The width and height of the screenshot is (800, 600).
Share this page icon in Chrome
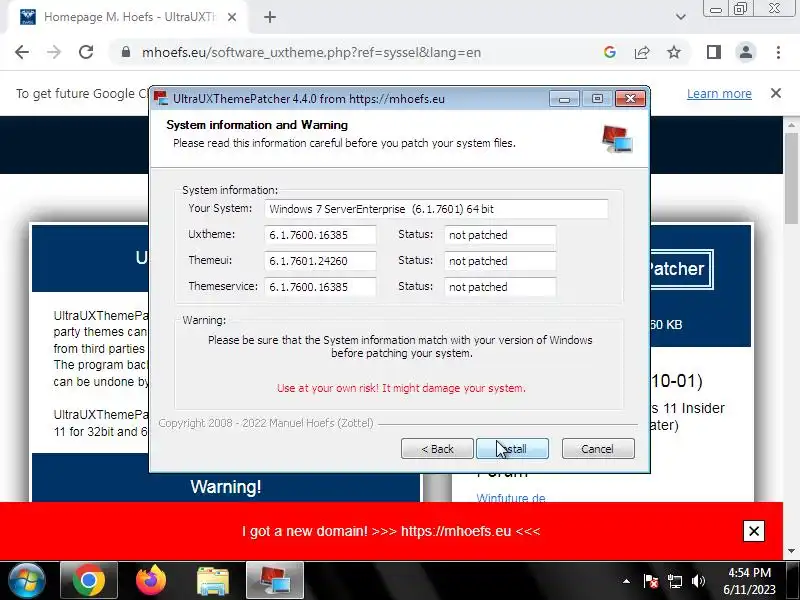[x=642, y=52]
